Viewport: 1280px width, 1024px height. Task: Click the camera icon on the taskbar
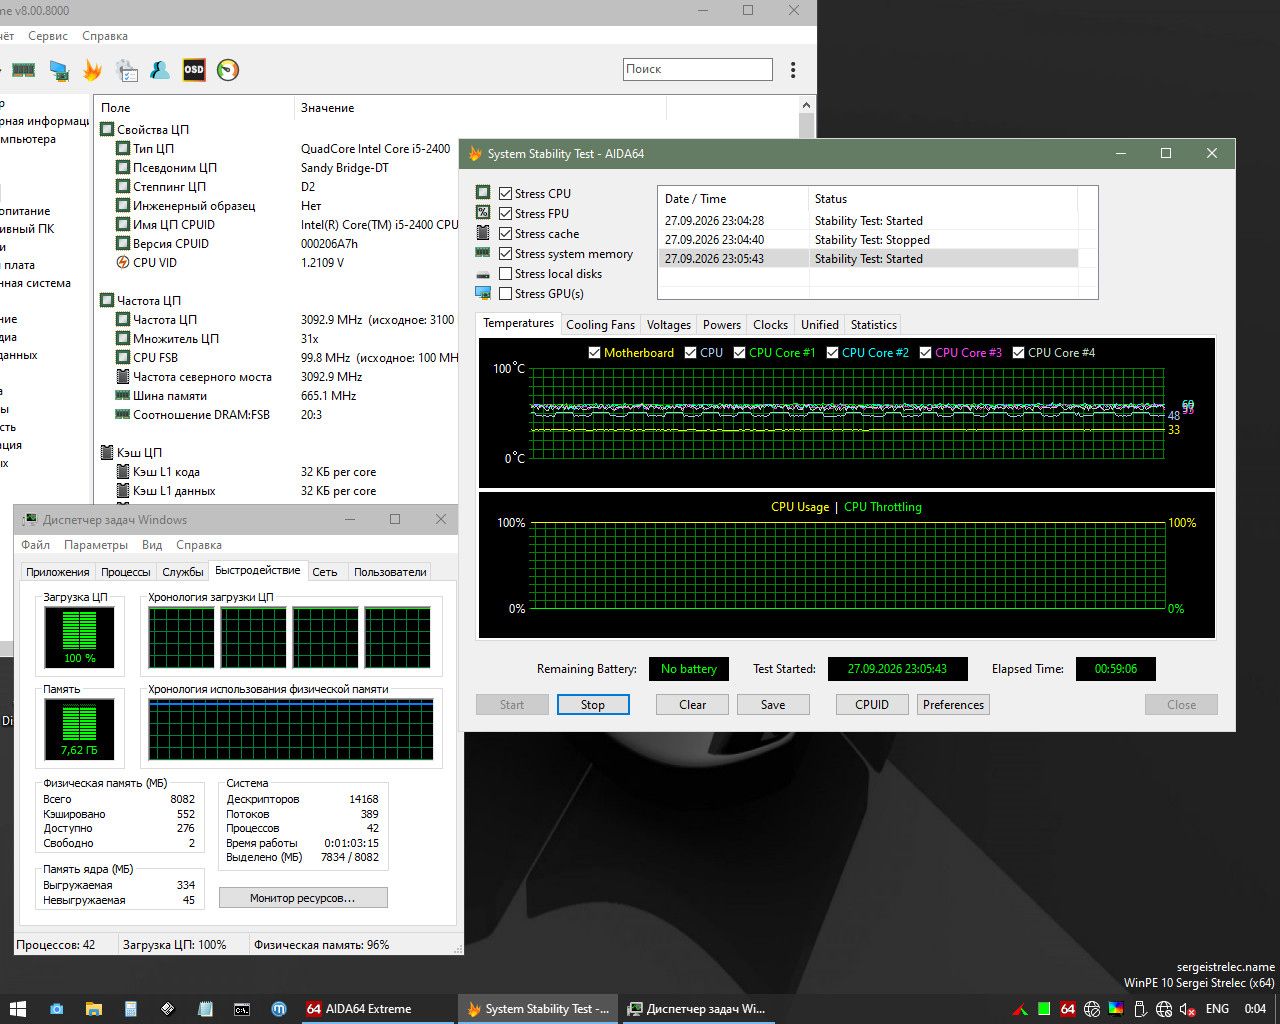click(57, 1009)
